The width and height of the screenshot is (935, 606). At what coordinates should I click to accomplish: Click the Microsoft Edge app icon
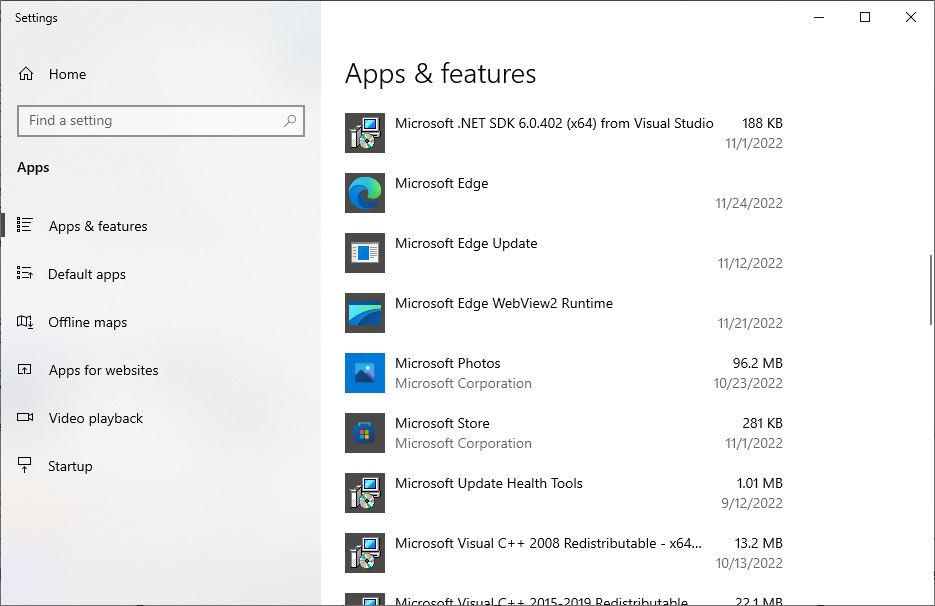tap(365, 193)
